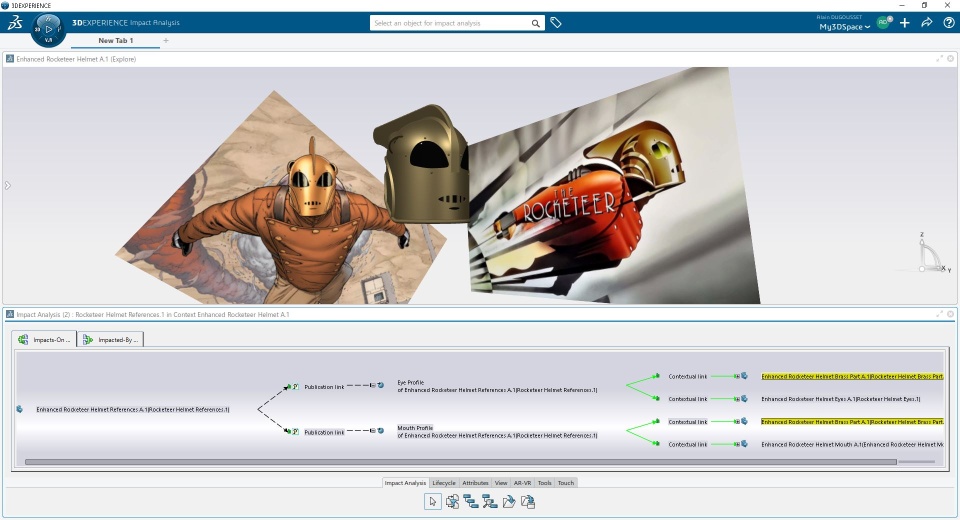Add a new tab with the plus button
Image resolution: width=960 pixels, height=520 pixels.
coord(166,40)
